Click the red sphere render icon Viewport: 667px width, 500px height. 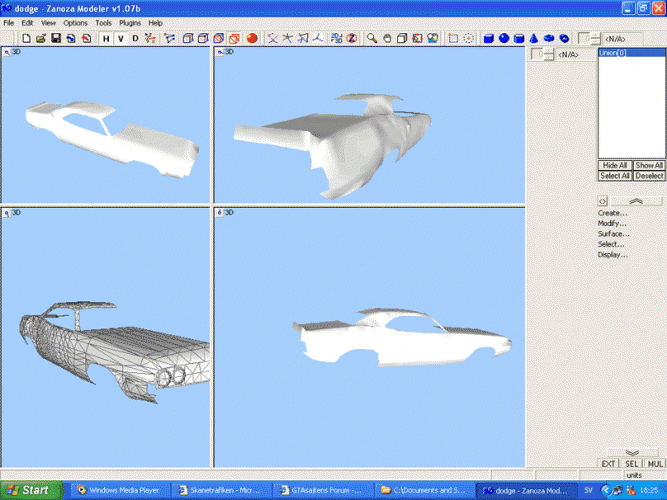click(252, 38)
